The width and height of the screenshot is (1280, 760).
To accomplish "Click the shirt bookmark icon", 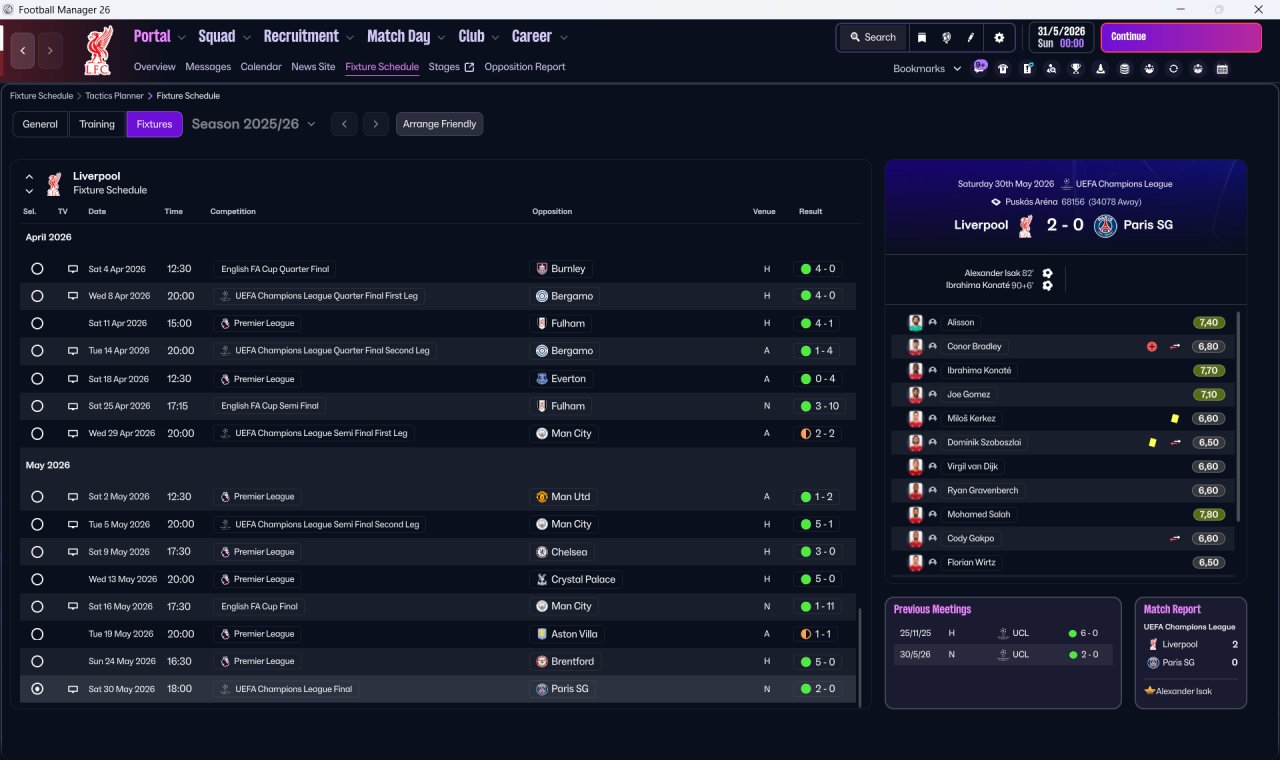I will tap(1003, 69).
